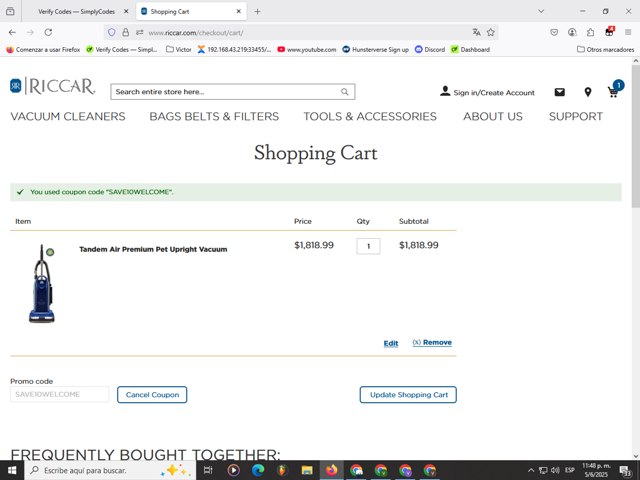Viewport: 640px width, 480px height.
Task: Open the extensions puzzle icon
Action: (x=591, y=32)
